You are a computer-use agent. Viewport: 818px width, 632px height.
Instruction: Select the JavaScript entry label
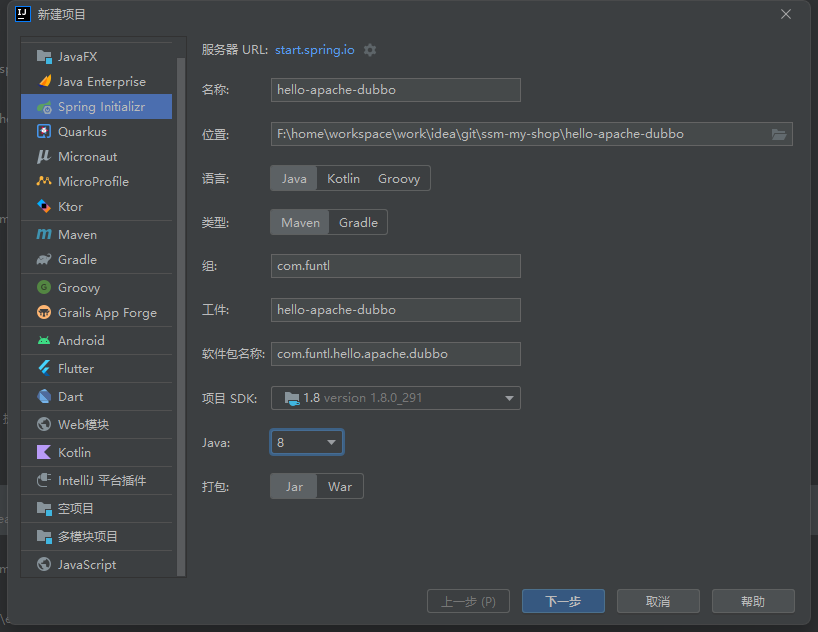tap(87, 565)
